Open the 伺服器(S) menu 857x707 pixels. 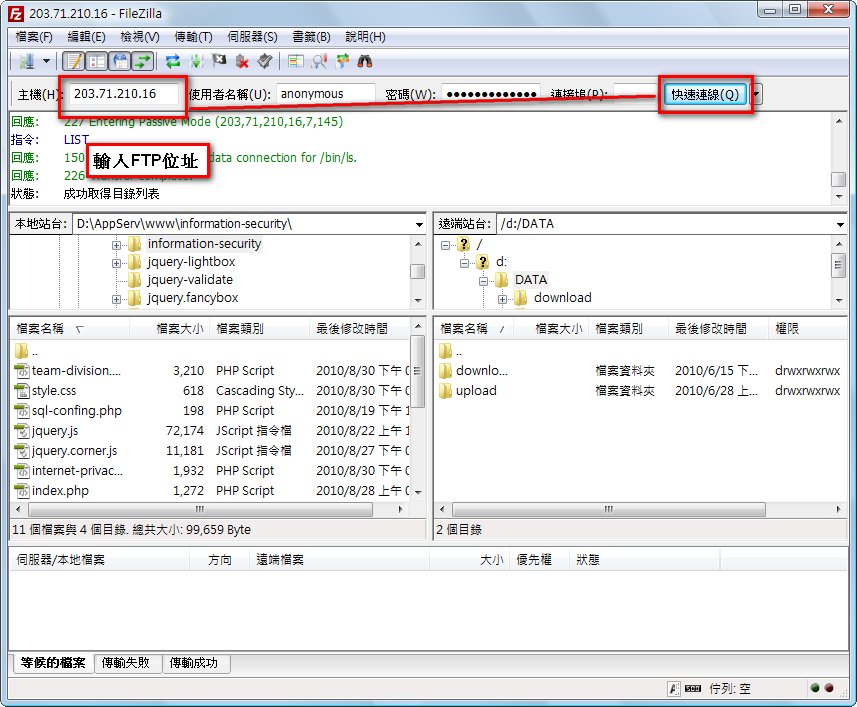(253, 37)
